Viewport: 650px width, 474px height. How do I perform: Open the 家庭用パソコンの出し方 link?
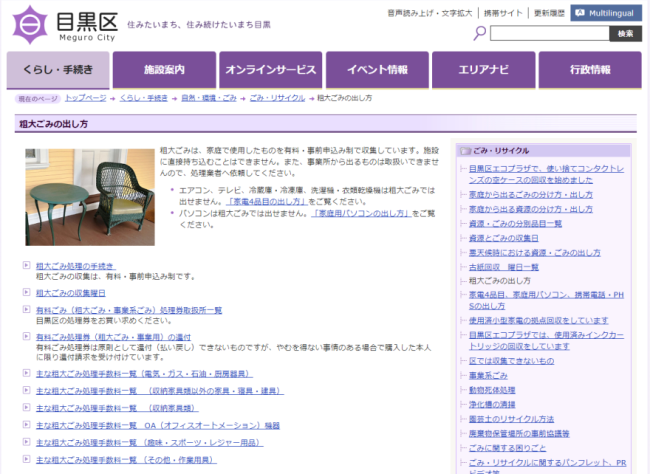tap(361, 213)
